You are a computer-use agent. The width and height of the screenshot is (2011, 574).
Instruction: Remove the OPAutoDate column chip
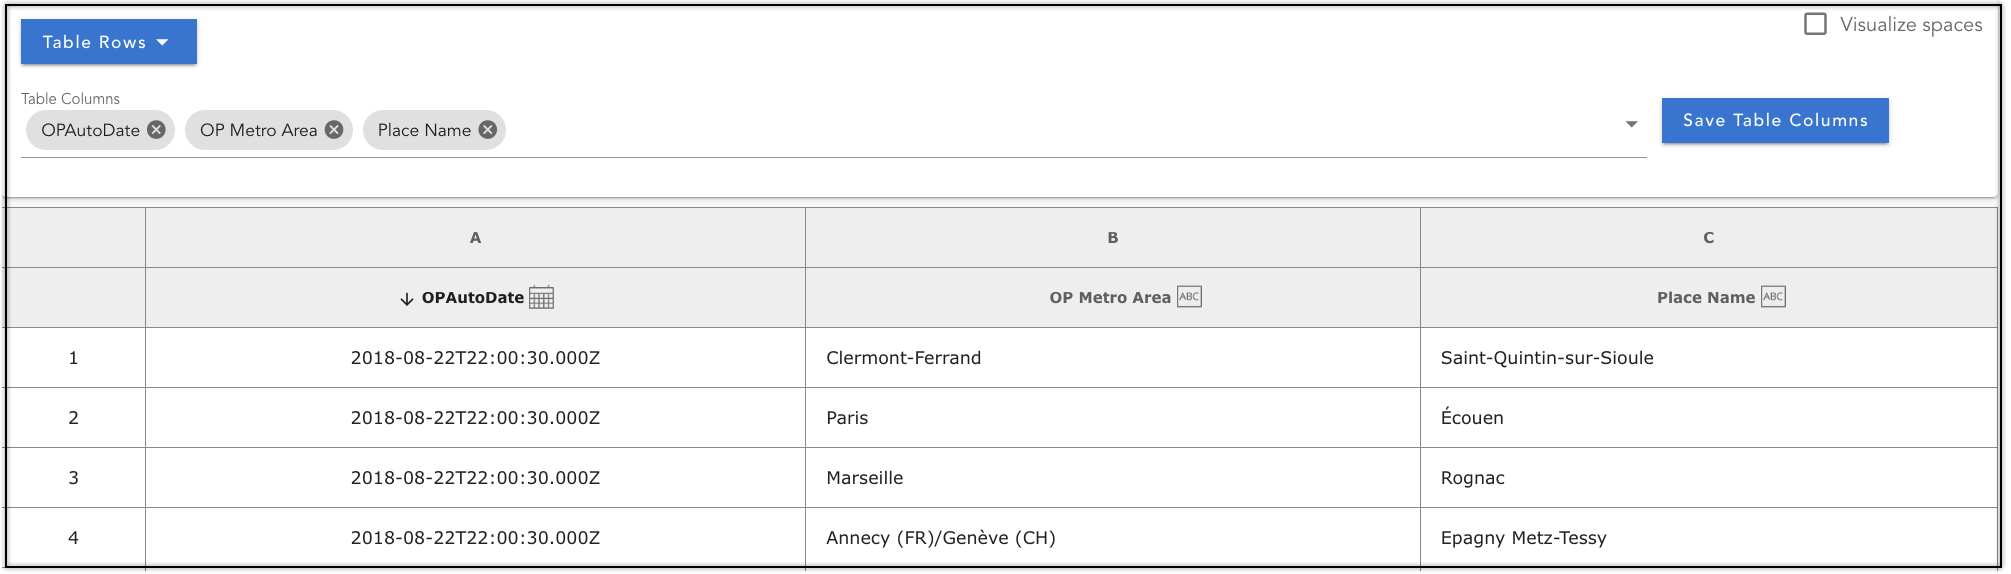tap(156, 130)
